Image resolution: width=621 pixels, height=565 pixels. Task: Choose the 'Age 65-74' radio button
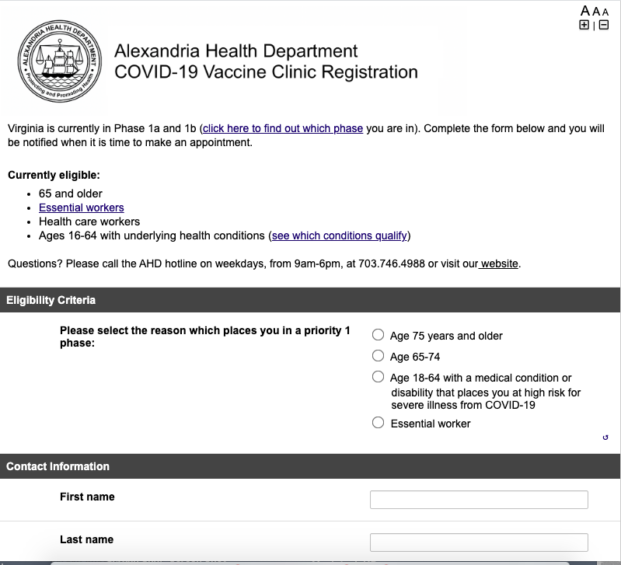[378, 356]
